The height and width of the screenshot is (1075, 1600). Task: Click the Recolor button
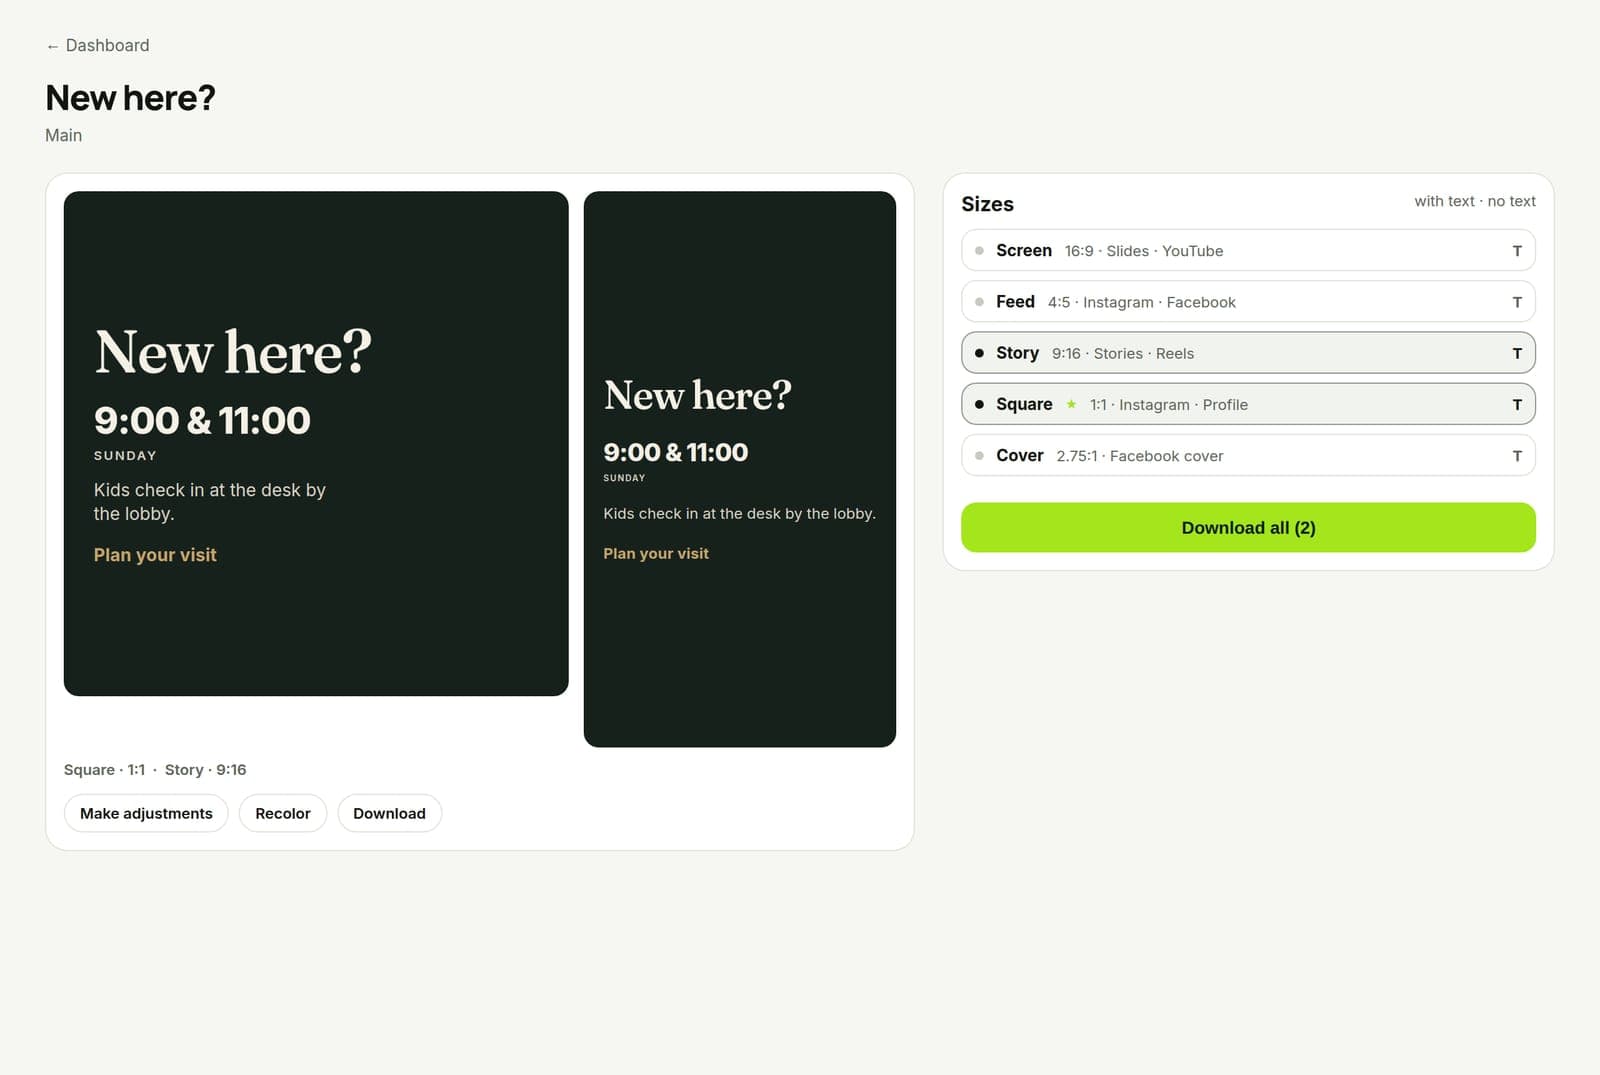[x=283, y=813]
